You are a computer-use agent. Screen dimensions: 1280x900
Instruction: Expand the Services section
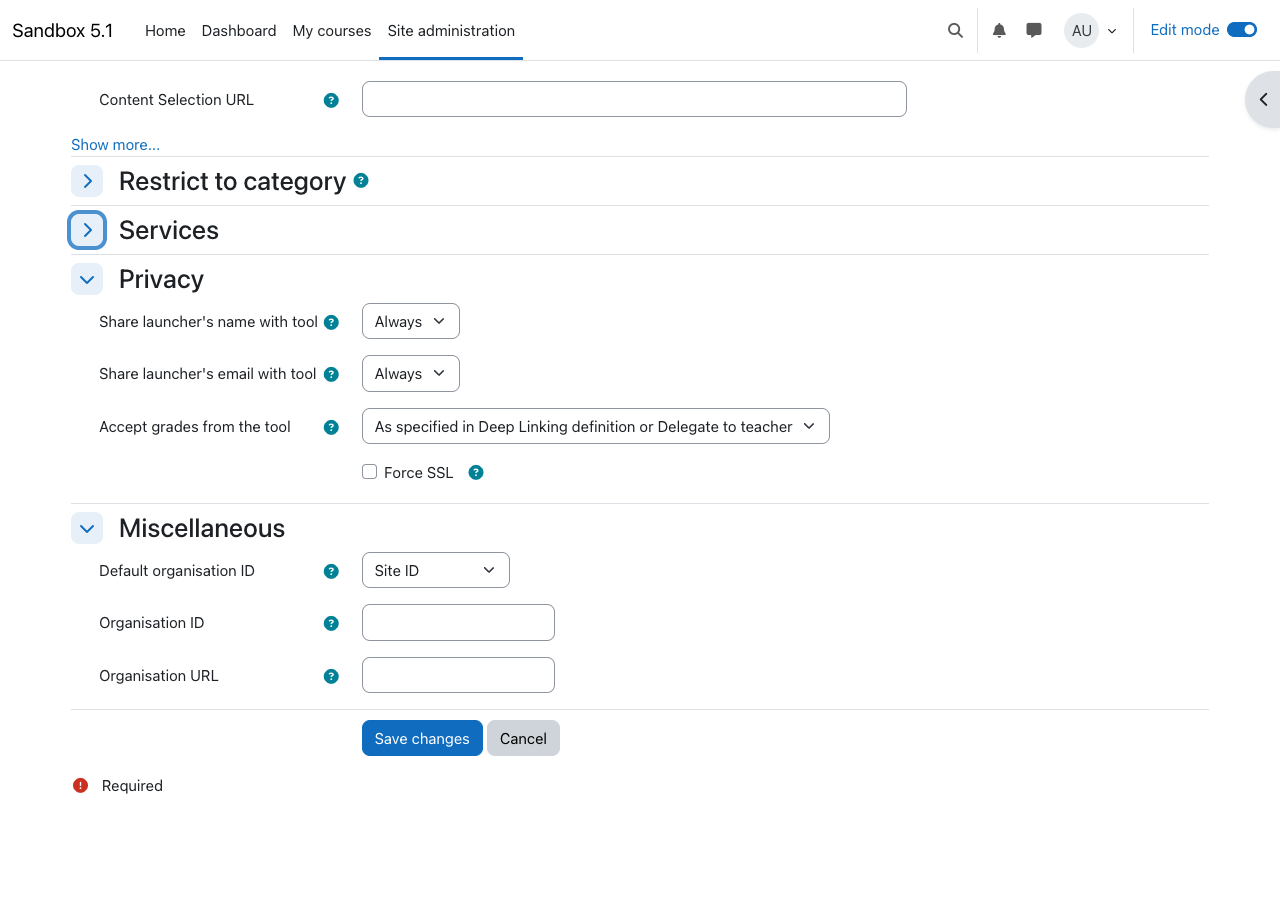[x=87, y=230]
